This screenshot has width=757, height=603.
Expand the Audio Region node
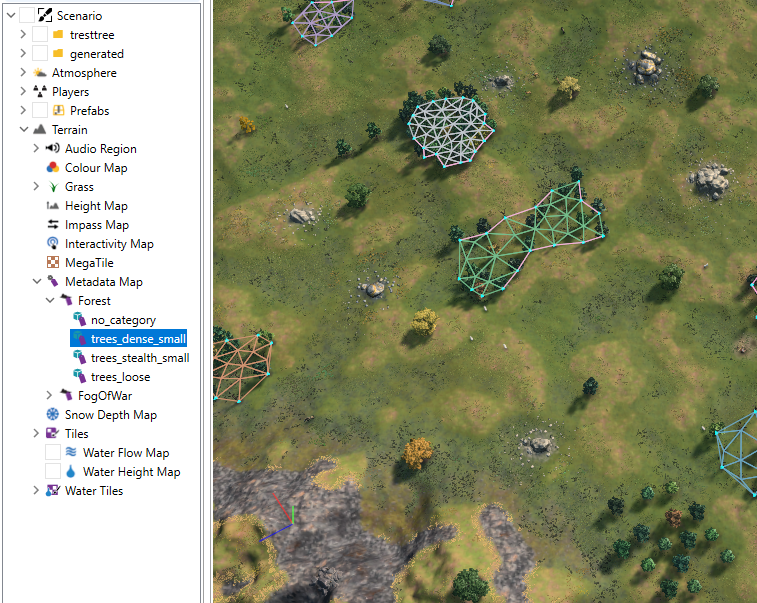(x=36, y=148)
